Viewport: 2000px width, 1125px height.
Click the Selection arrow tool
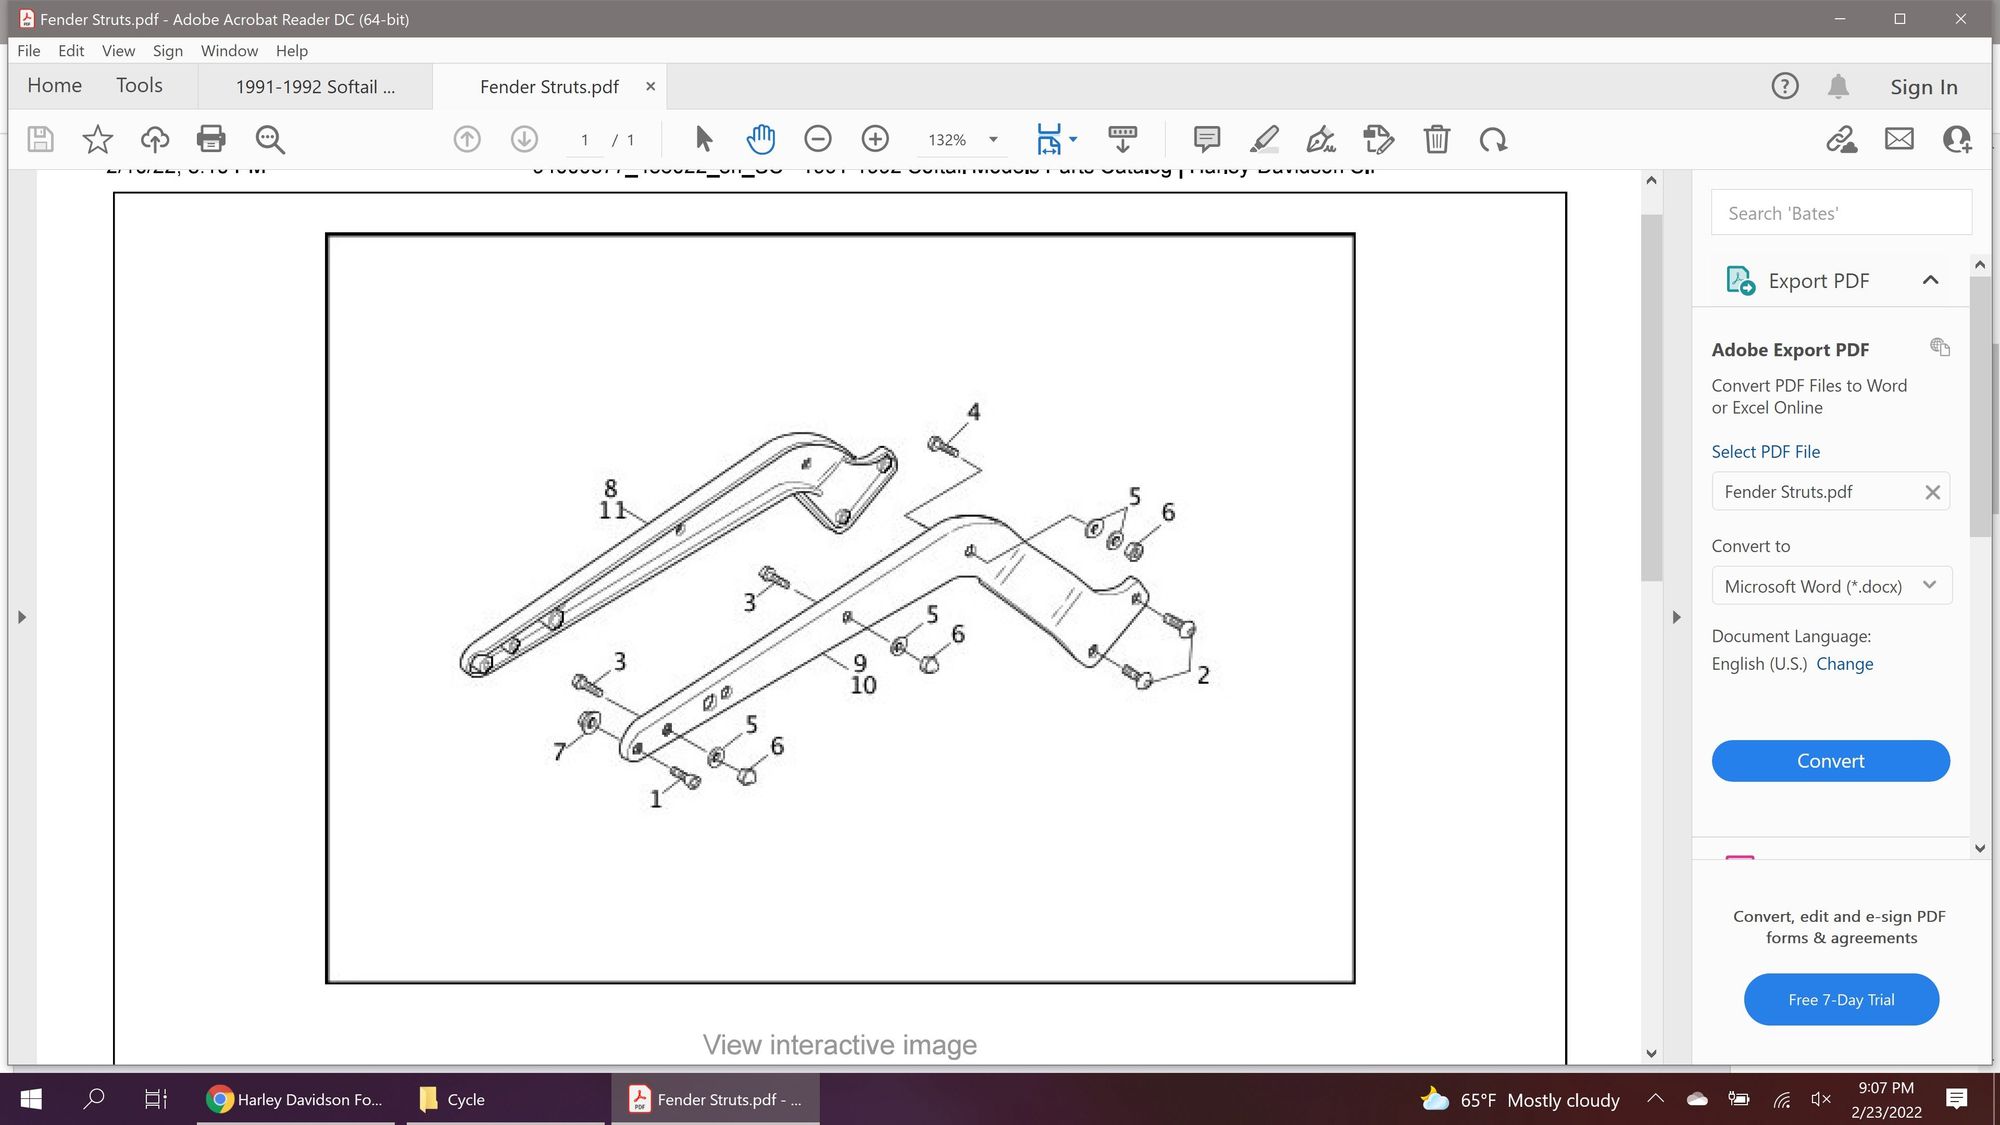(x=703, y=139)
